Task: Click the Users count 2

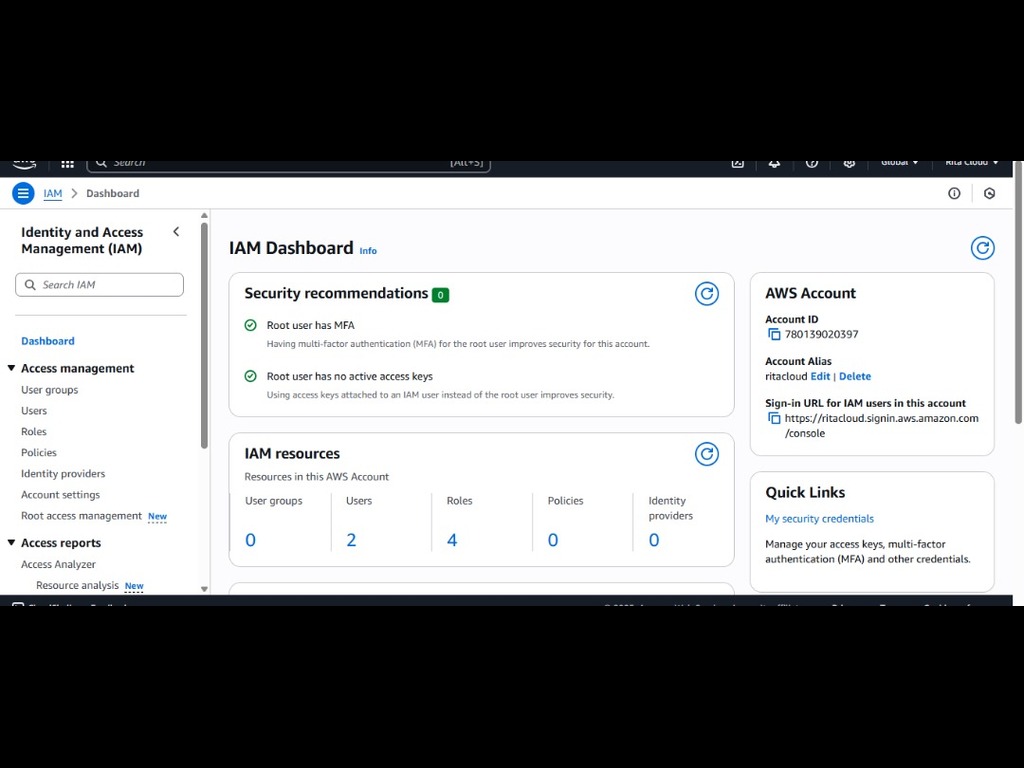Action: coord(351,540)
